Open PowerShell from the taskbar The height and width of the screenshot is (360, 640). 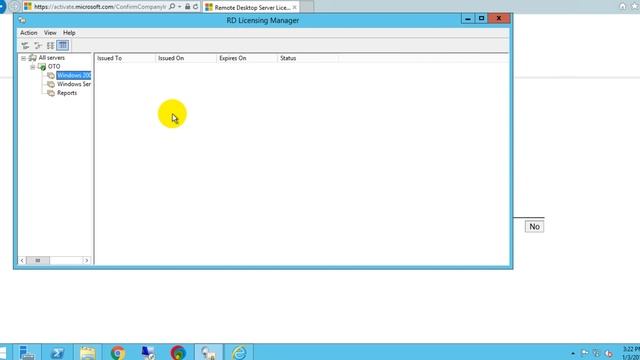[x=57, y=352]
